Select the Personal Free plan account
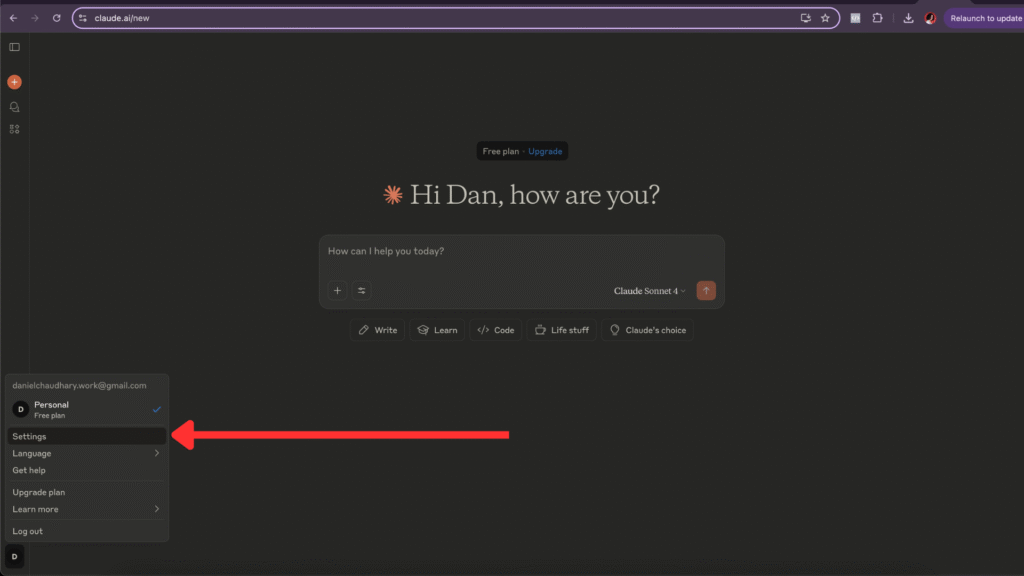Viewport: 1024px width, 576px height. (86, 409)
